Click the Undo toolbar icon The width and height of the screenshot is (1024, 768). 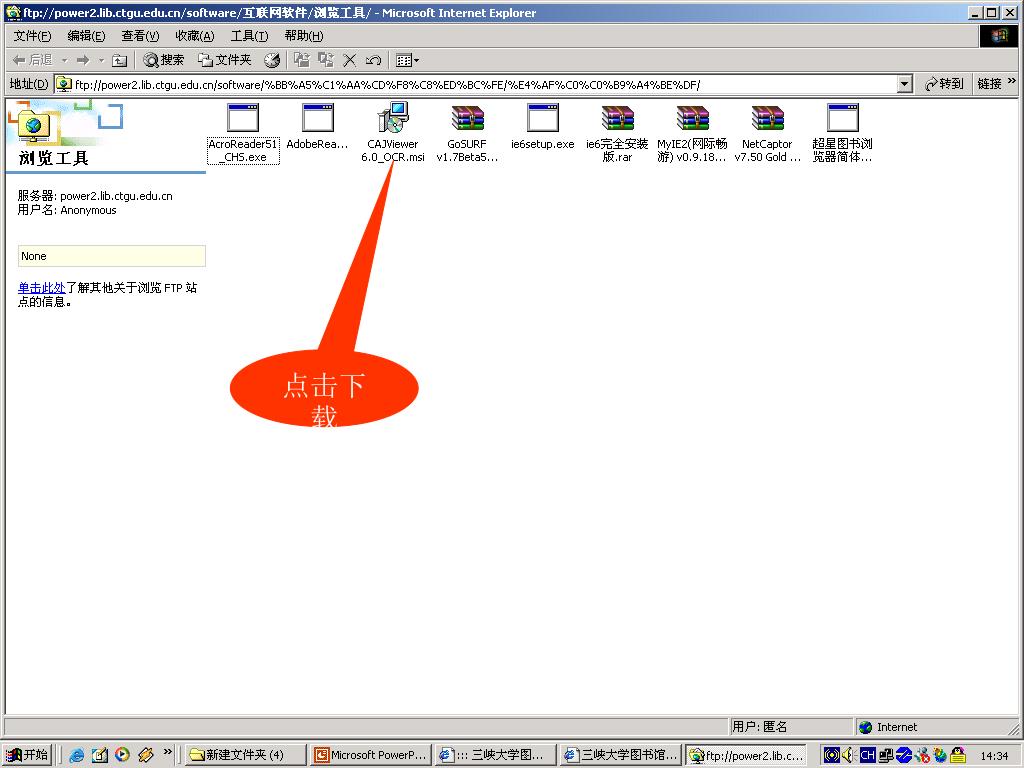pos(374,61)
